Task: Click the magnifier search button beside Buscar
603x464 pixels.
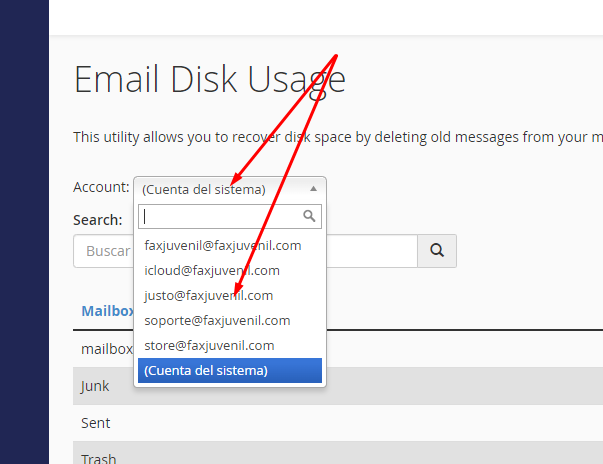Action: pos(437,251)
